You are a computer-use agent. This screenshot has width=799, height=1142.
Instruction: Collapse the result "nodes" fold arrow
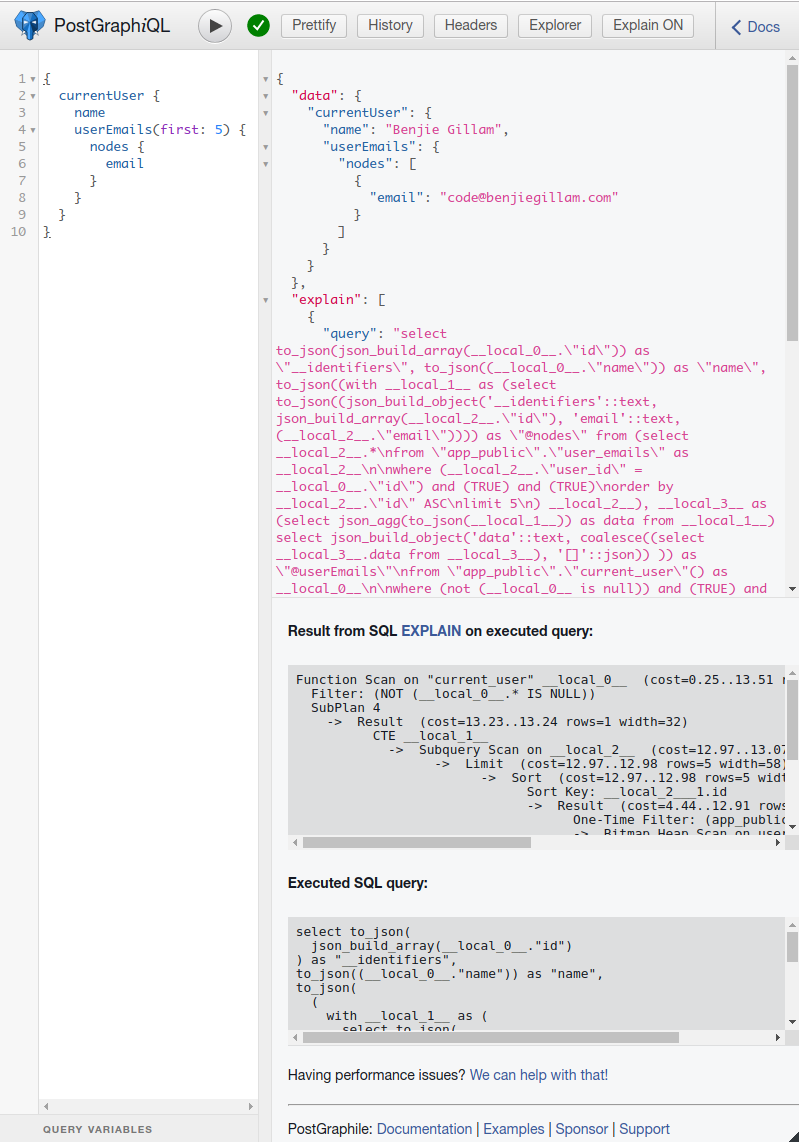(x=266, y=164)
